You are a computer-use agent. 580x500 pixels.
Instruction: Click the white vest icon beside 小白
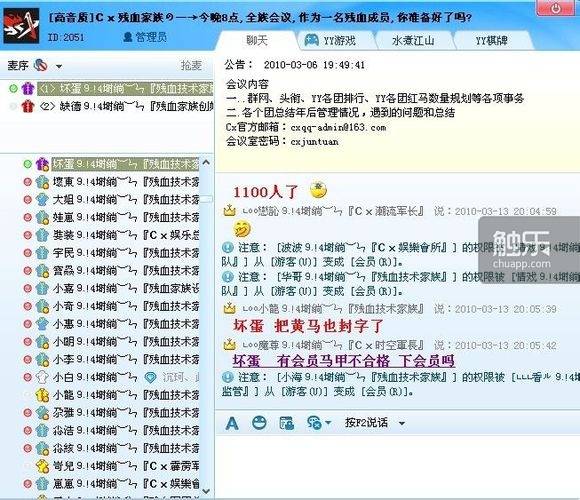[42, 377]
